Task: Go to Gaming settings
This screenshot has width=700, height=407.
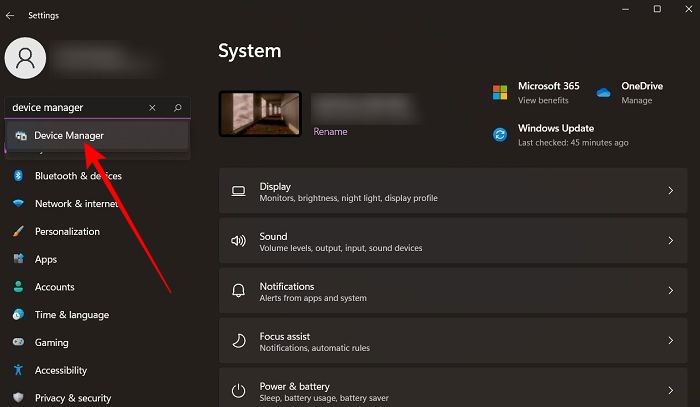Action: 52,342
